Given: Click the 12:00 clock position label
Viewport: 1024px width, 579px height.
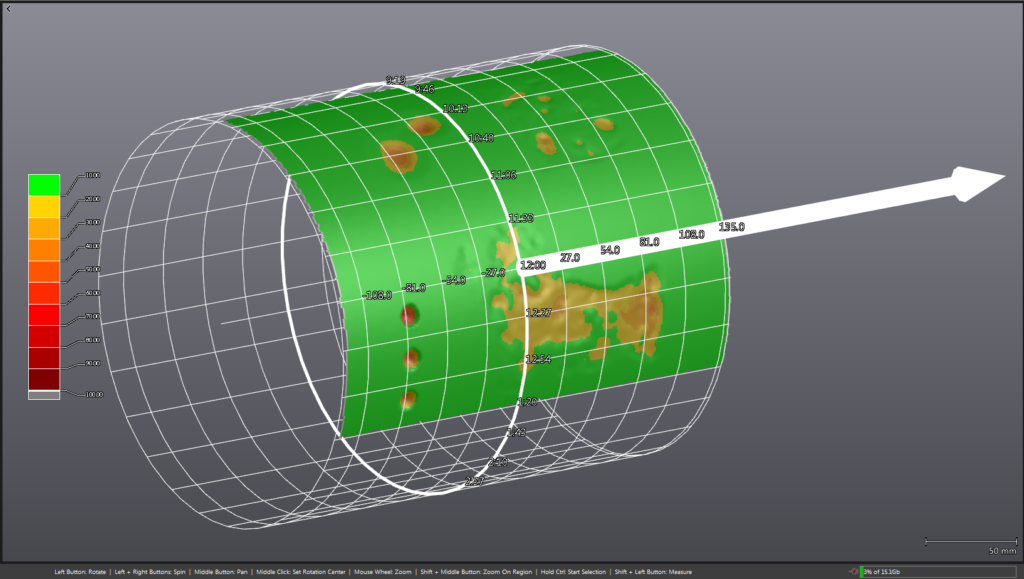Looking at the screenshot, I should click(532, 265).
